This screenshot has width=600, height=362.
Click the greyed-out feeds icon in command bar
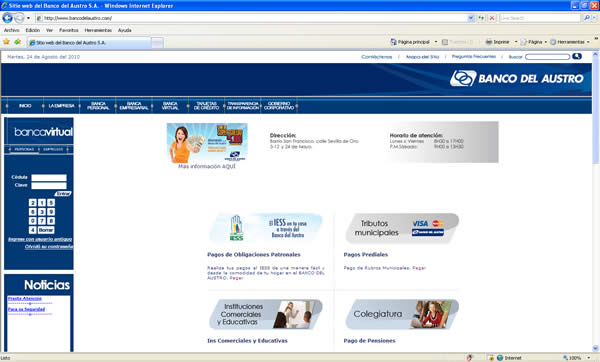(445, 42)
